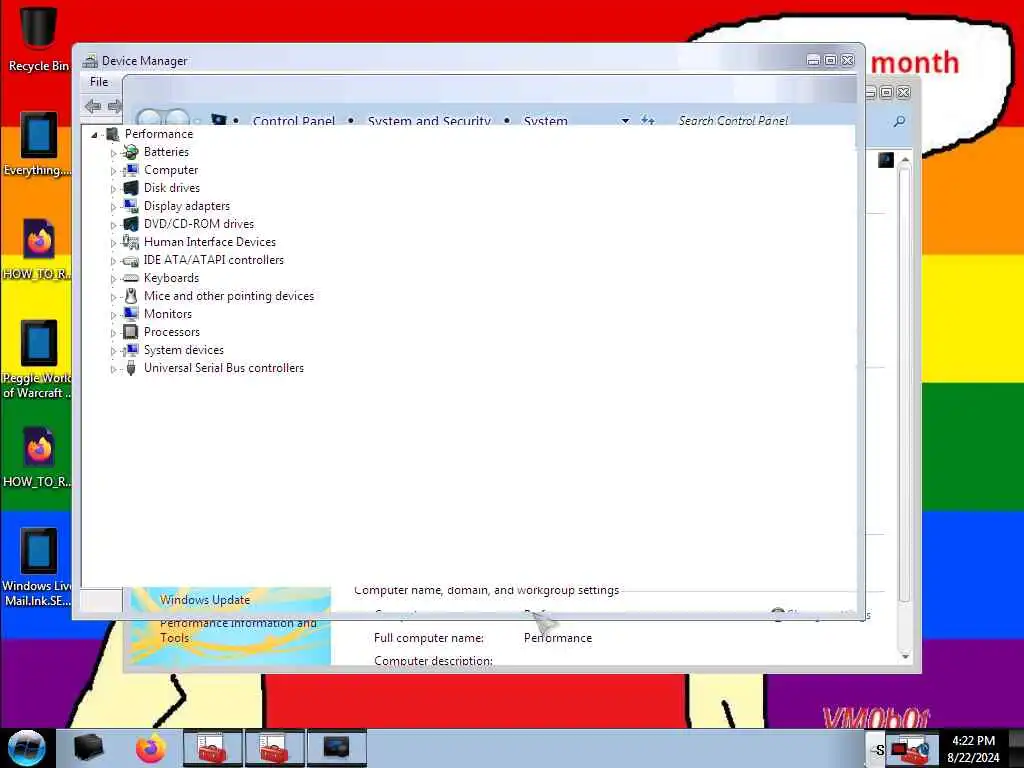Click the System window scroll up arrow
1024x768 pixels.
point(904,161)
